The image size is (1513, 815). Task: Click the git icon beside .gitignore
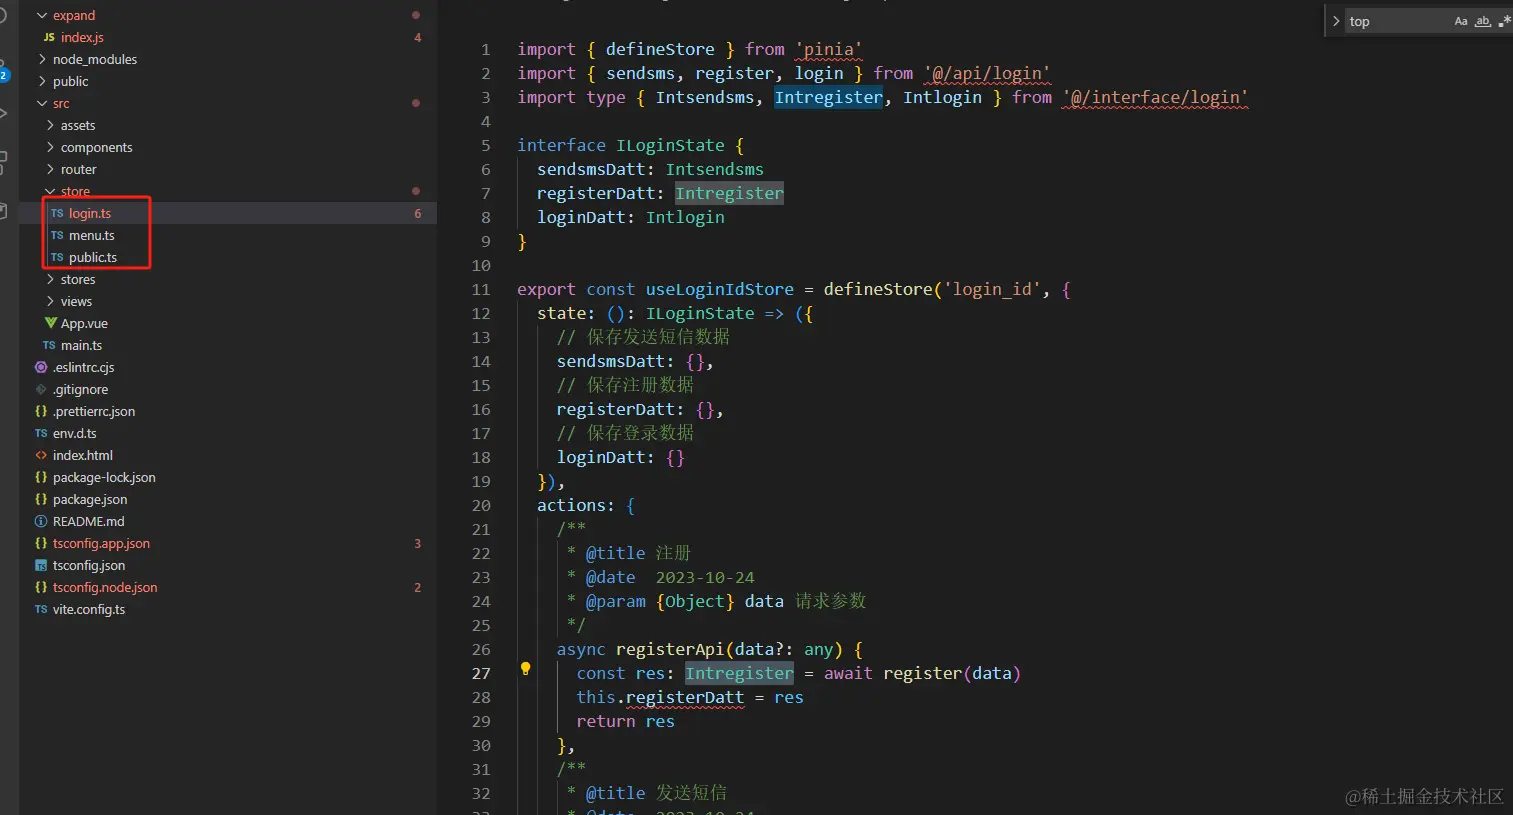click(41, 389)
